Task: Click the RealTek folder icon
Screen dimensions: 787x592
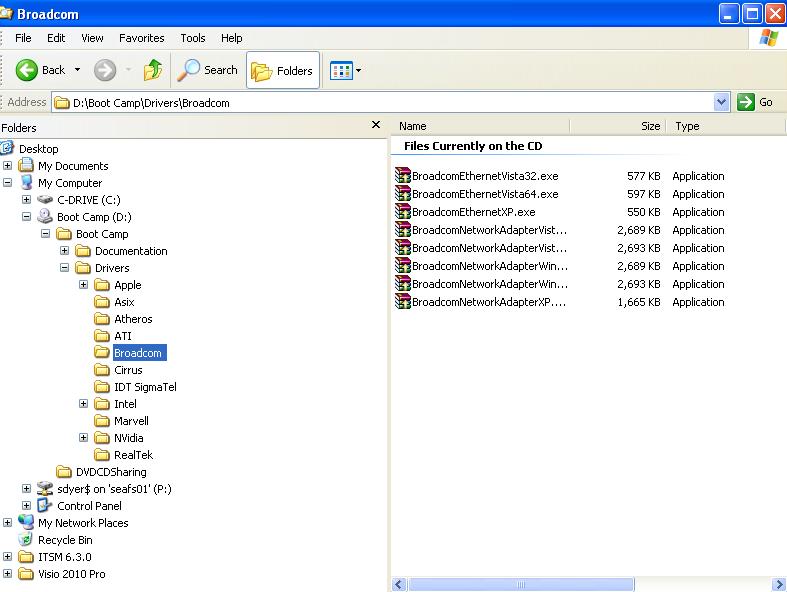Action: pos(102,455)
